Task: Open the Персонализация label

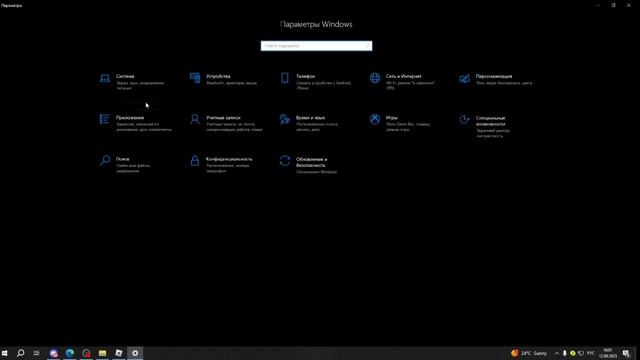Action: coord(494,76)
